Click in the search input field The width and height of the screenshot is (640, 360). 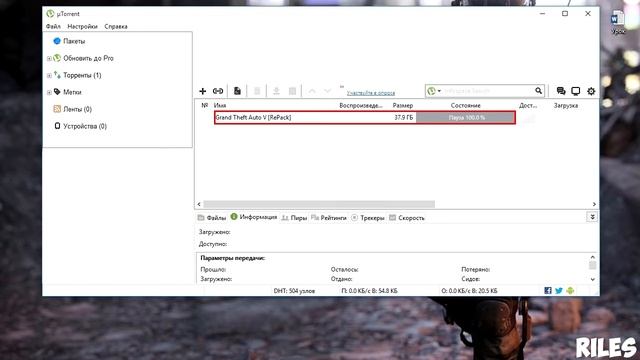pyautogui.click(x=488, y=91)
